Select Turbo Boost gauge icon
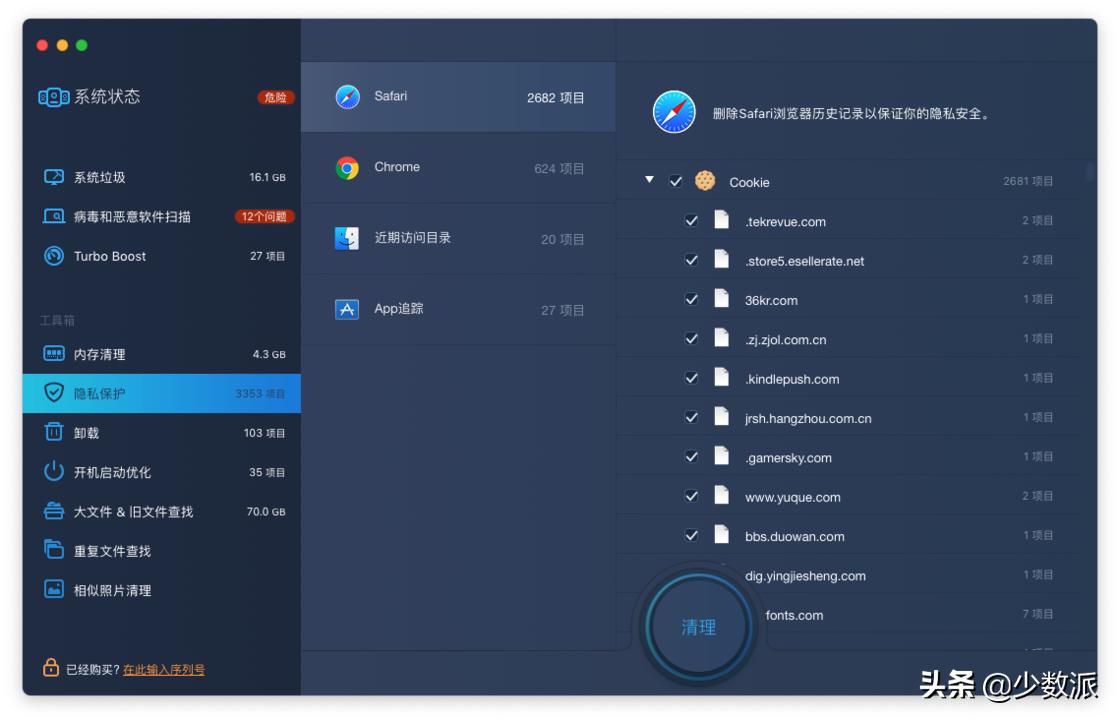 click(x=54, y=256)
